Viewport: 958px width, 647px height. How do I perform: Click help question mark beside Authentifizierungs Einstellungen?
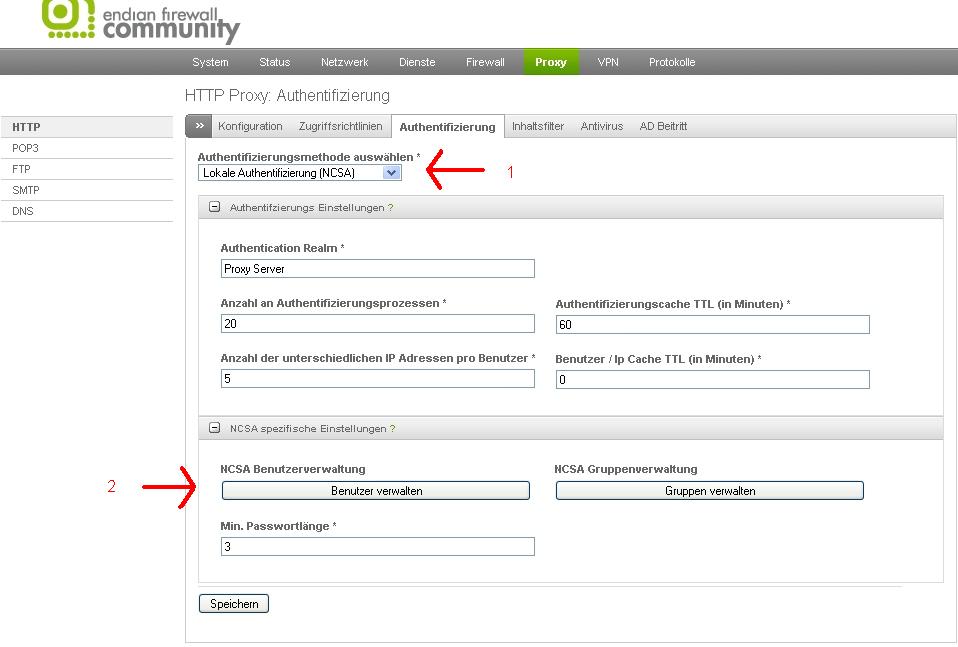coord(391,208)
